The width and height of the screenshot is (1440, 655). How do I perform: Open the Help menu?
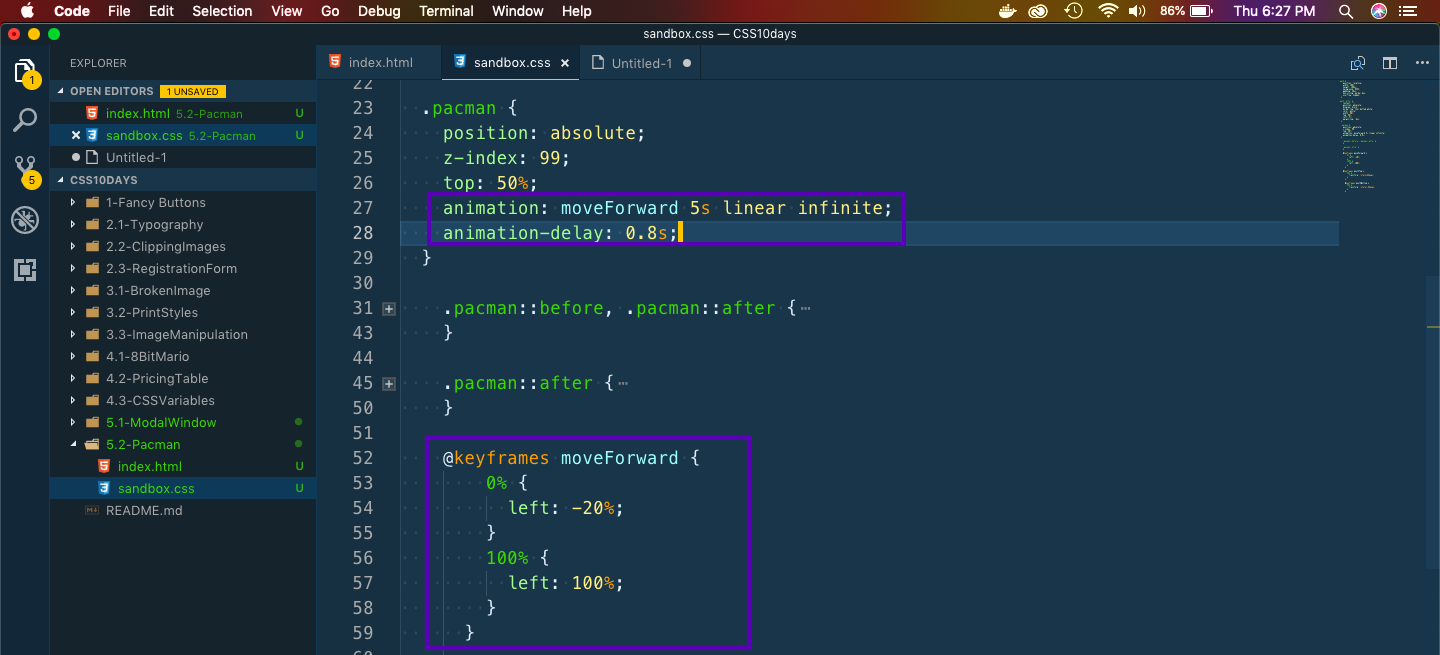tap(577, 11)
